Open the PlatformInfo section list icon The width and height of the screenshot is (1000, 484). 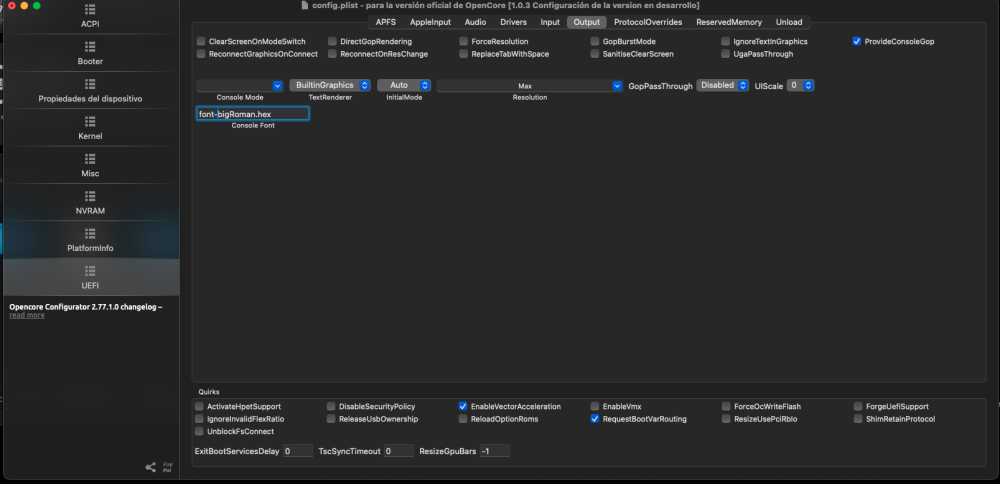pos(90,233)
